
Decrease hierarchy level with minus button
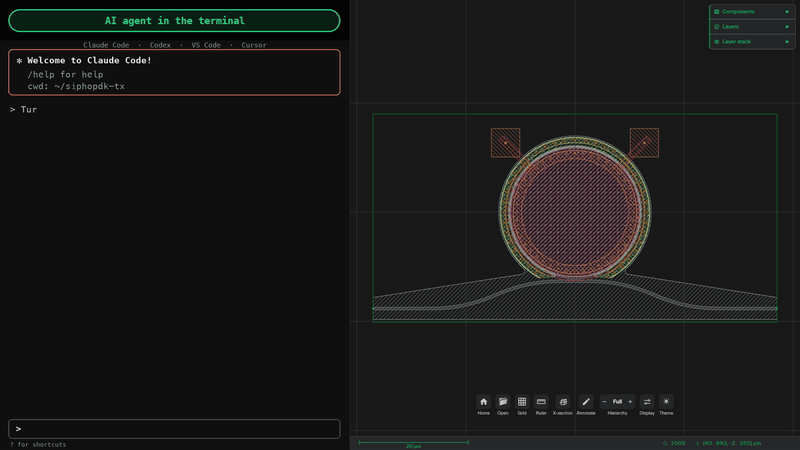click(x=605, y=402)
